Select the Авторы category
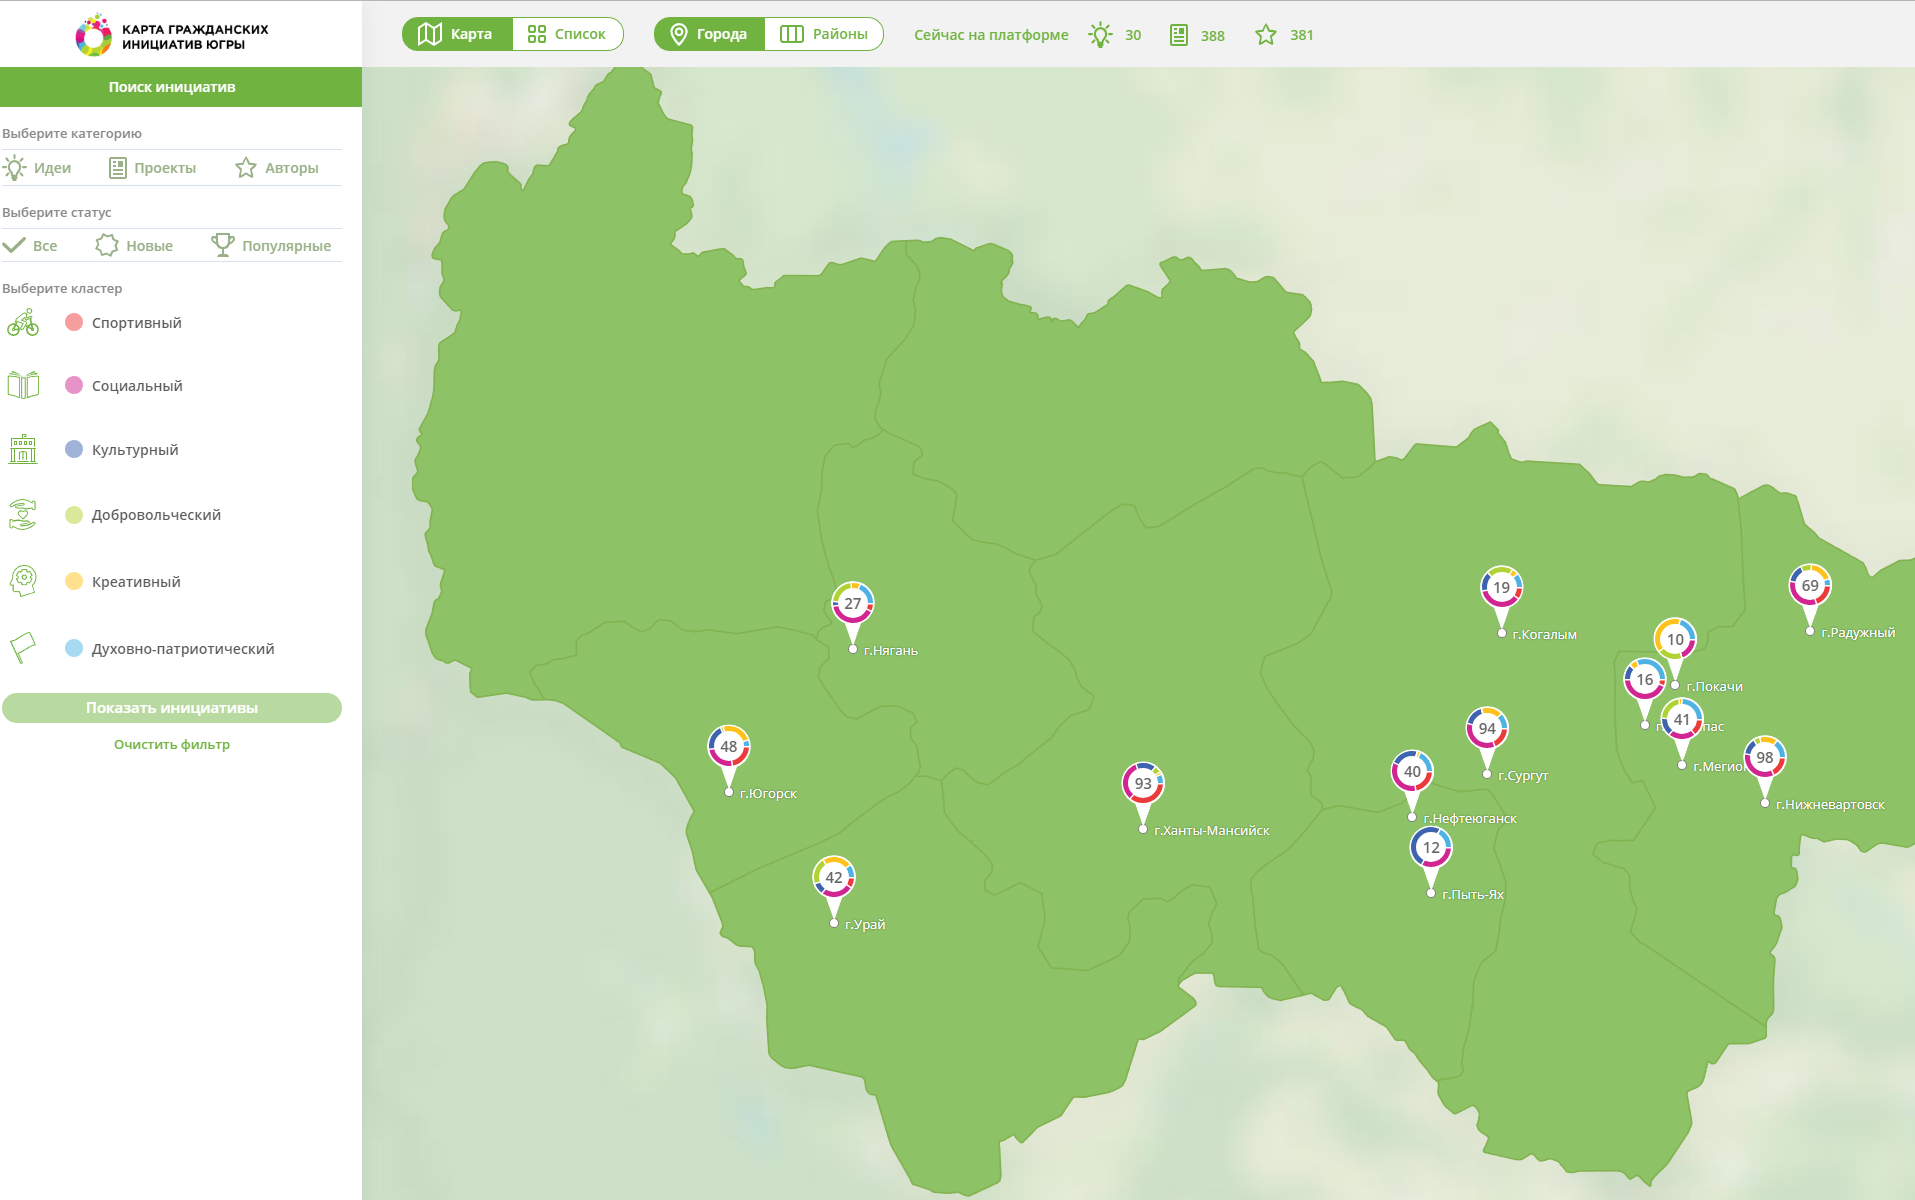 click(x=277, y=168)
